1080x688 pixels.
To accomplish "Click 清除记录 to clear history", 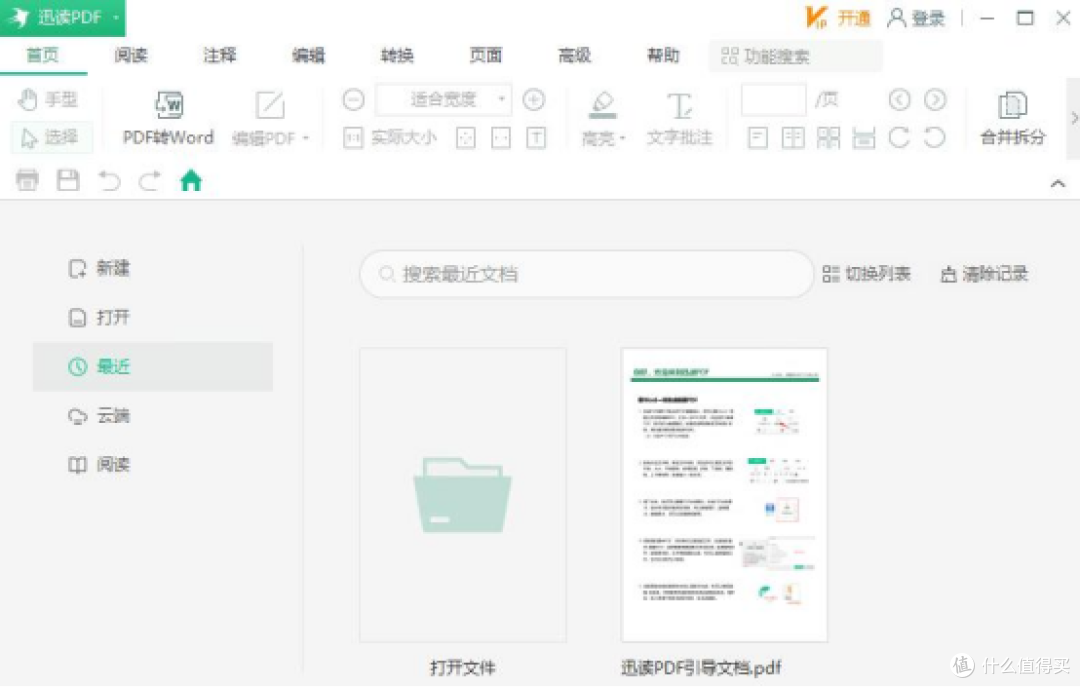I will coord(984,274).
